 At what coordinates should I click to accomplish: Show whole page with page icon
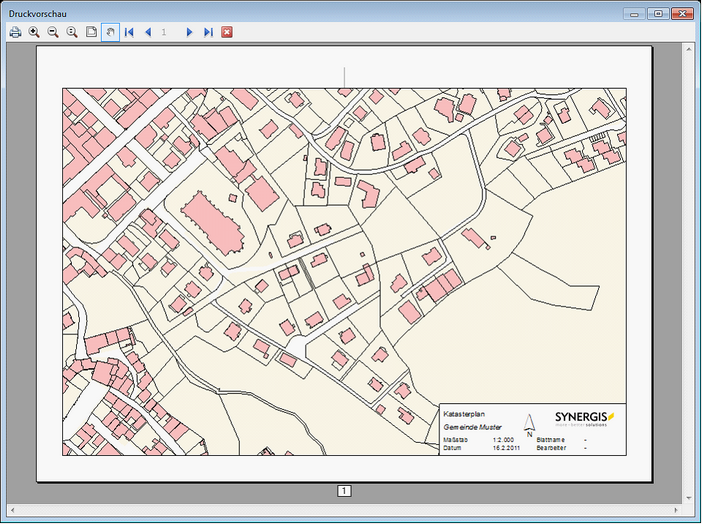(x=91, y=32)
